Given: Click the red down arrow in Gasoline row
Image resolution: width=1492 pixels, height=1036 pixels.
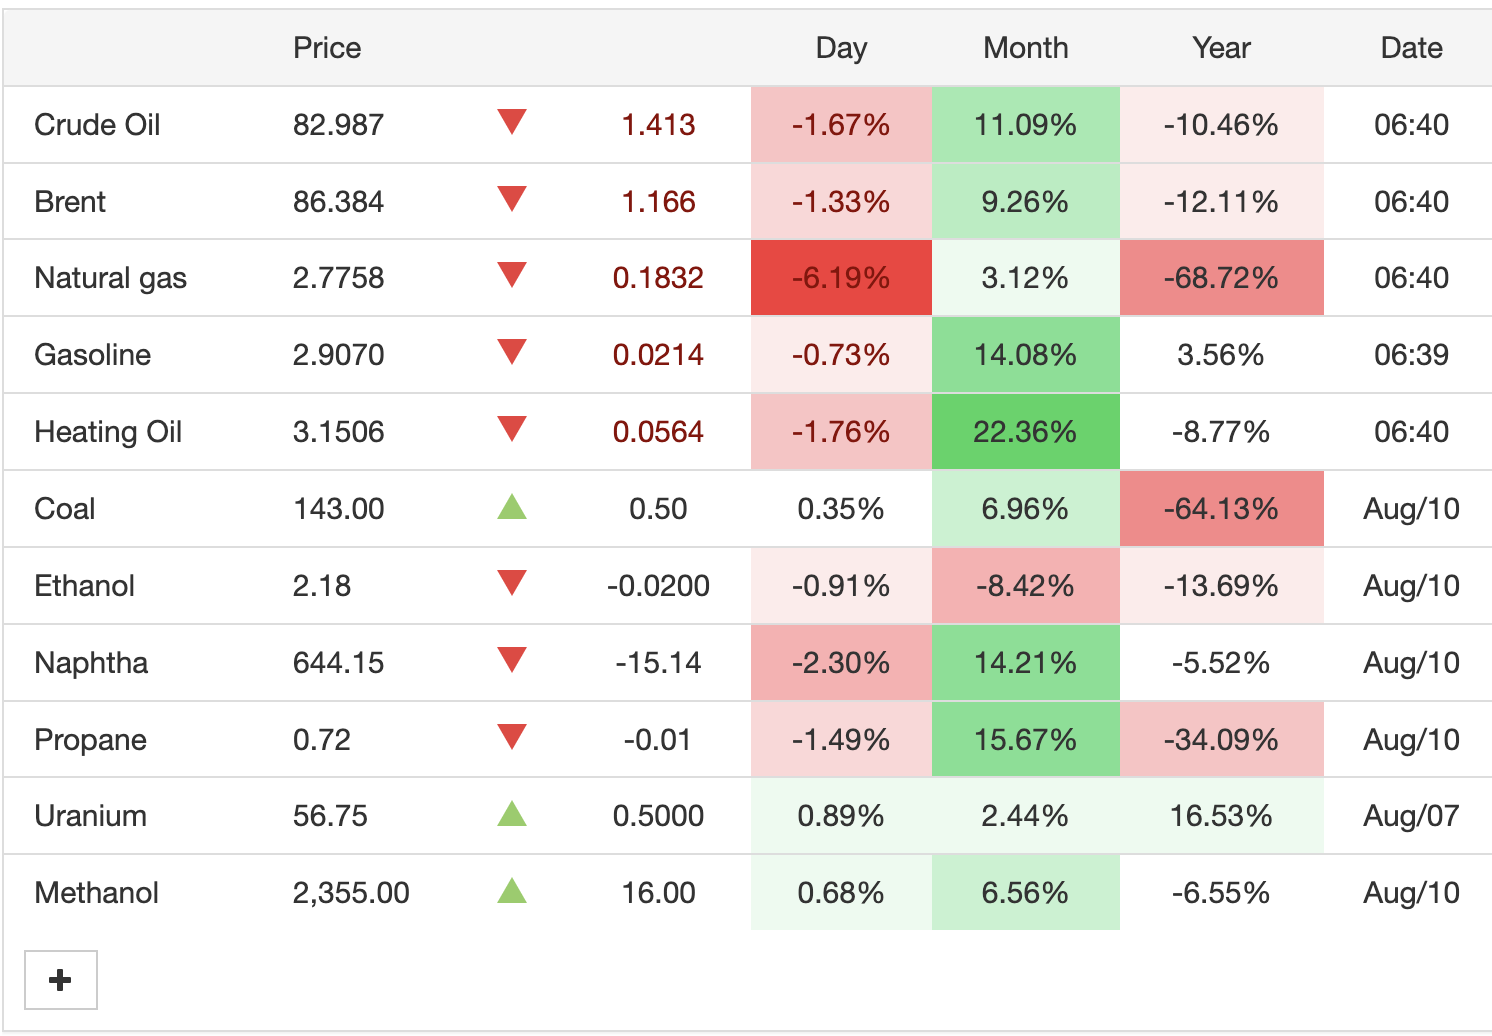Looking at the screenshot, I should (512, 352).
